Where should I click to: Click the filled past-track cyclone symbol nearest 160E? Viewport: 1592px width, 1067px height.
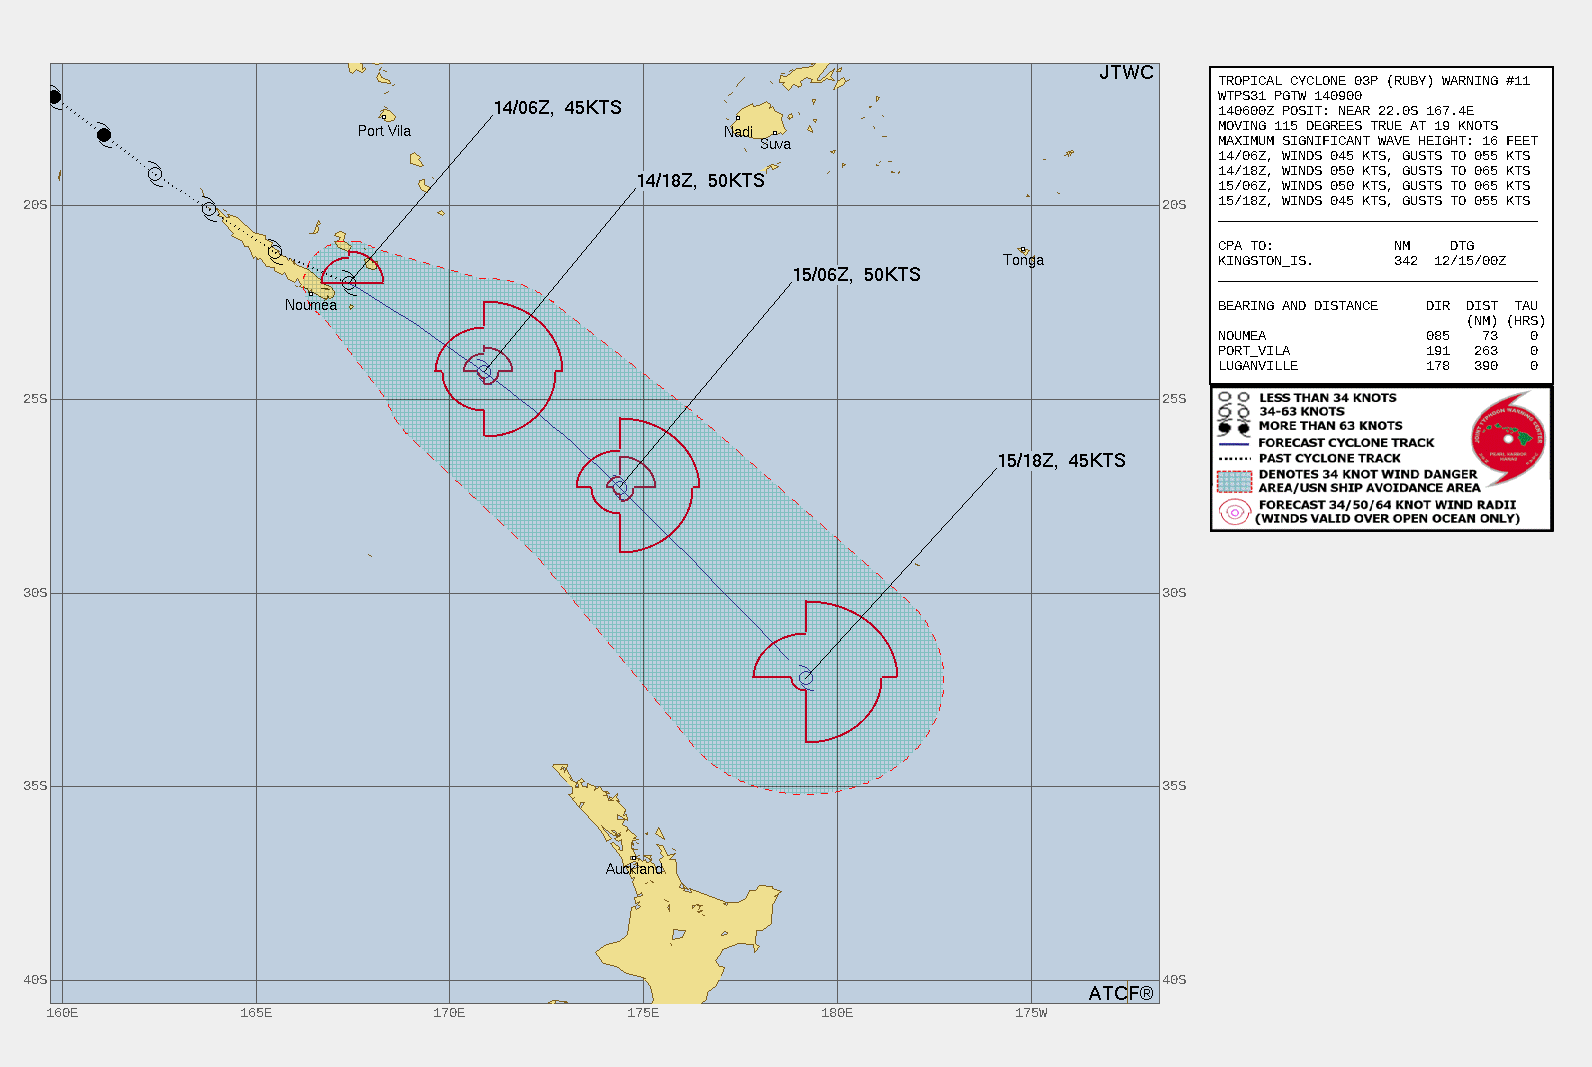[x=55, y=97]
